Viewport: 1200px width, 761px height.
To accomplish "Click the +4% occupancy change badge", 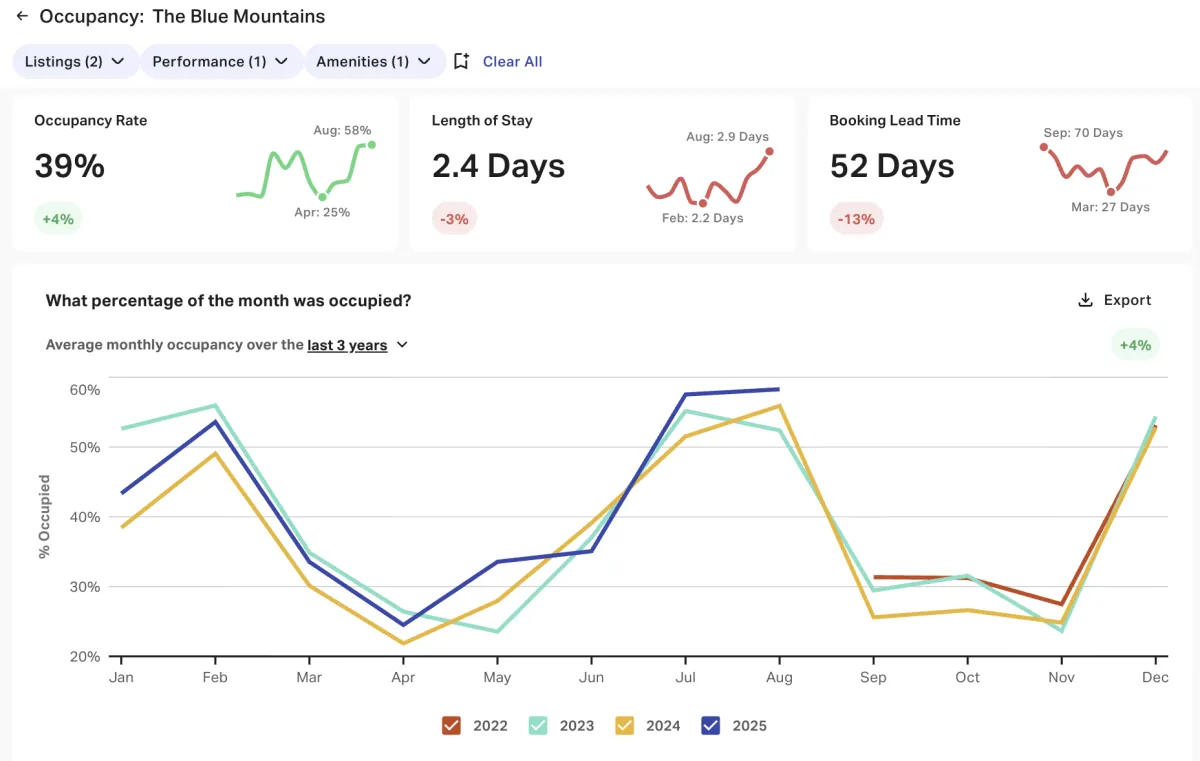I will (x=58, y=218).
